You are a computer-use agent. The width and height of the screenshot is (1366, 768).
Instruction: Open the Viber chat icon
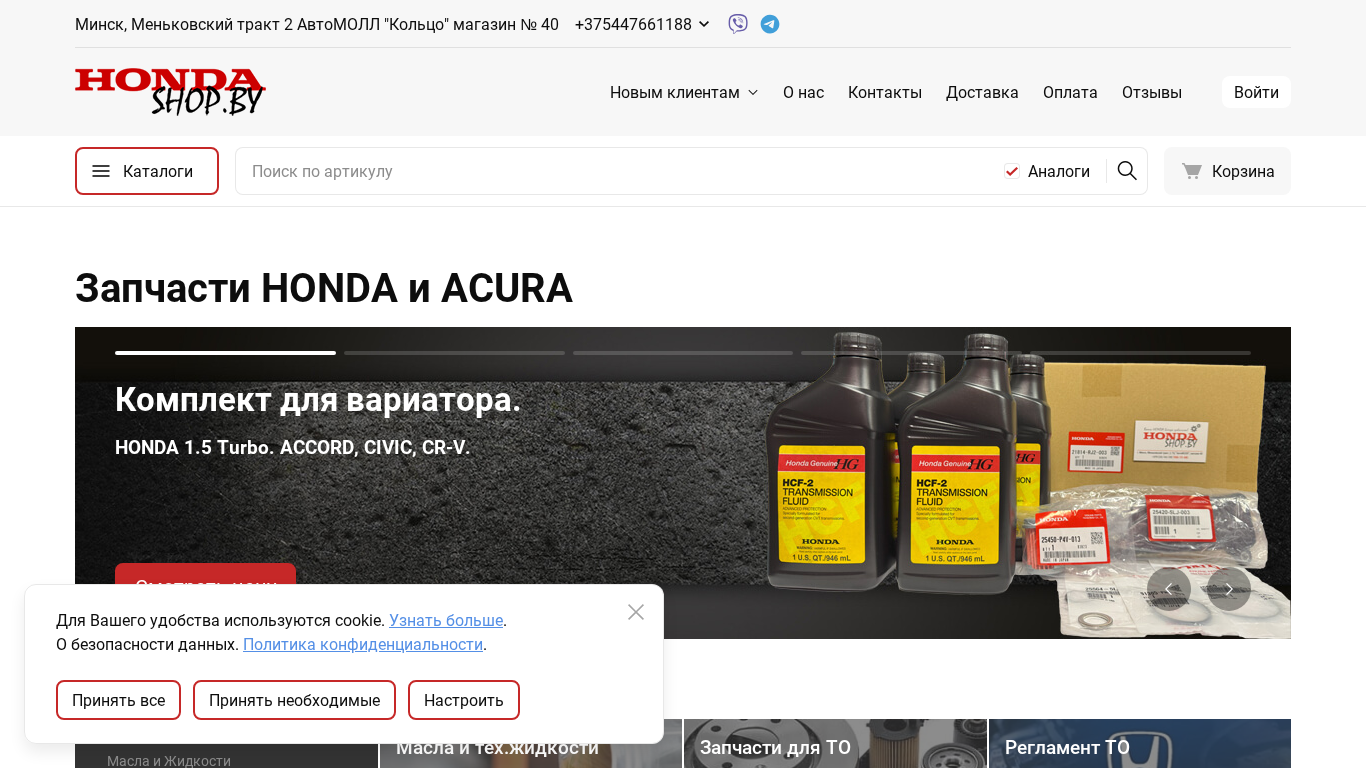[x=738, y=24]
